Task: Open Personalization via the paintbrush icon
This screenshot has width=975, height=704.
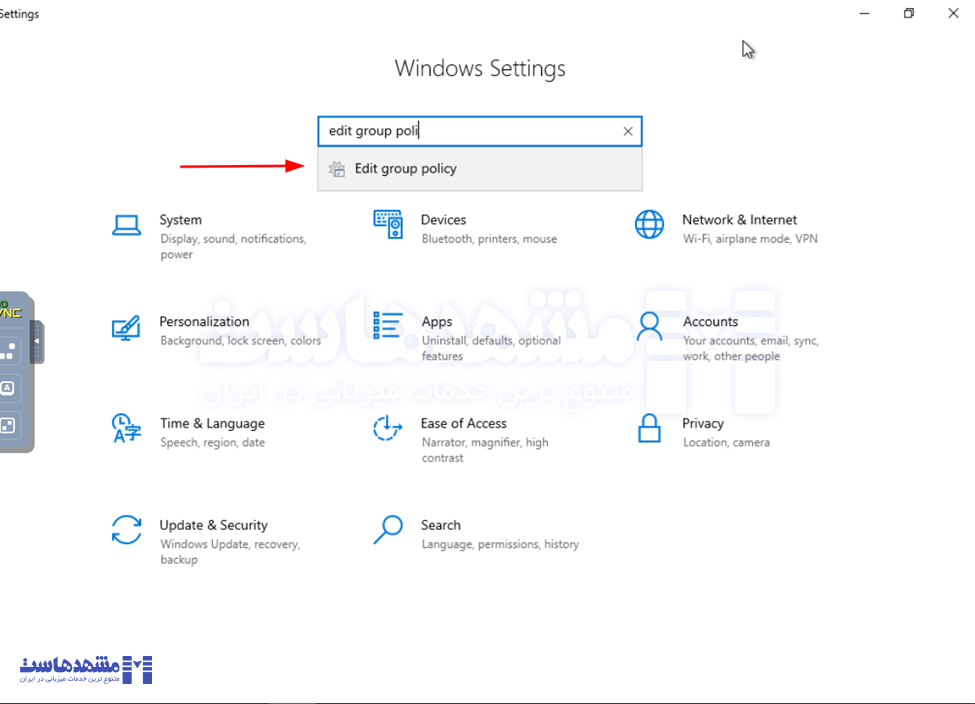Action: pos(126,327)
